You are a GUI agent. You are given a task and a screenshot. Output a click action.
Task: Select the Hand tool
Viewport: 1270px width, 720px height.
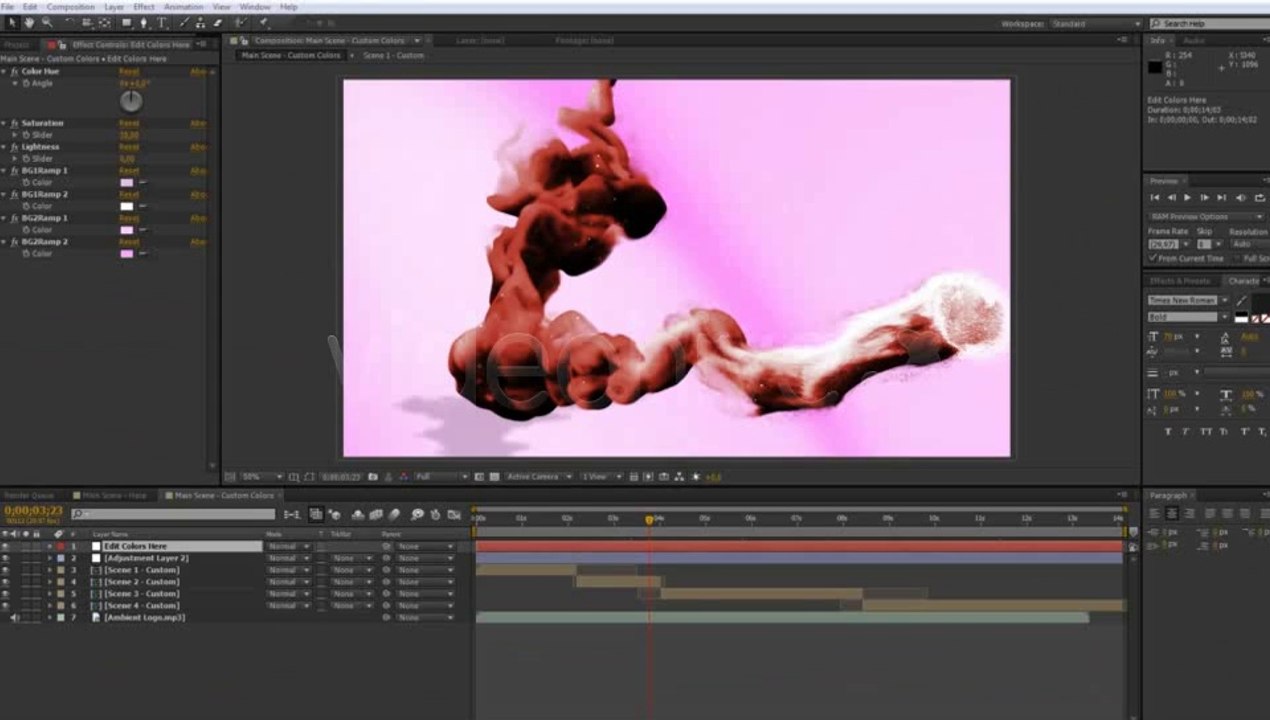28,22
